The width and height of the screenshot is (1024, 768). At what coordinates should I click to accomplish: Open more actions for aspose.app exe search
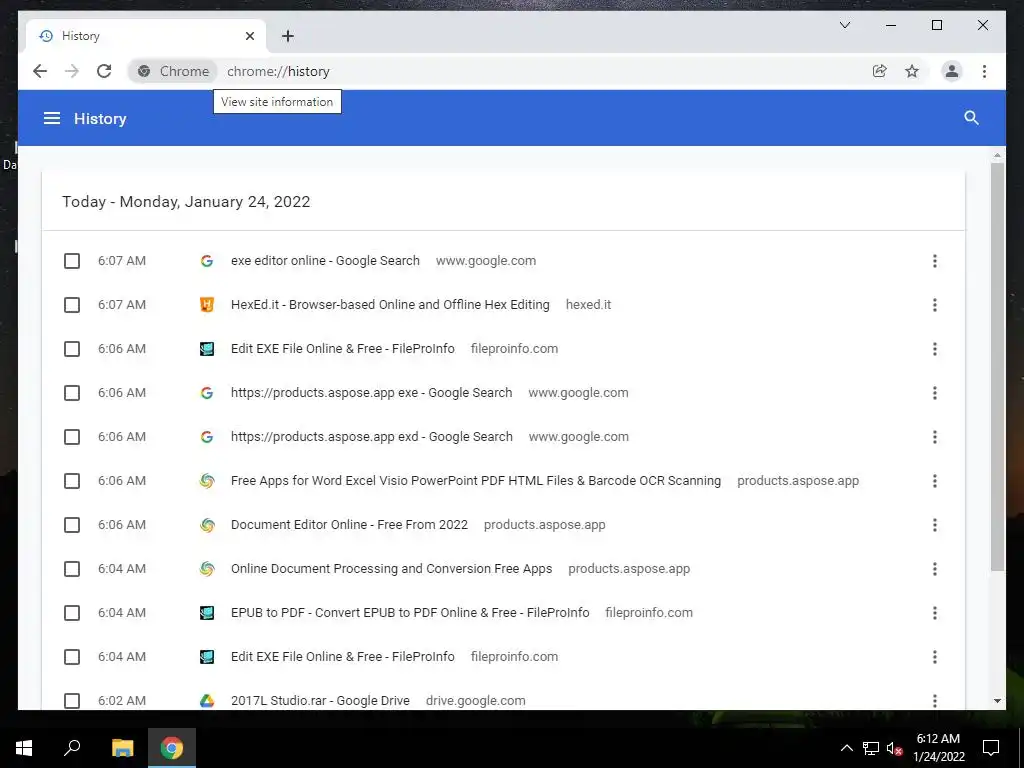(x=935, y=393)
